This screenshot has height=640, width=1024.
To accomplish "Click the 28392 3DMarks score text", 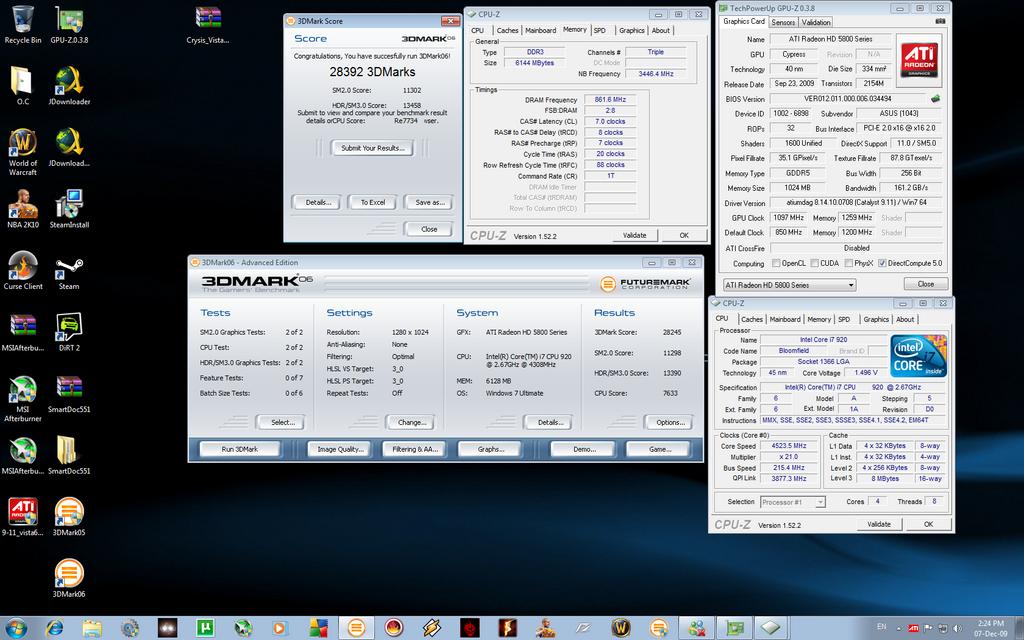I will (x=372, y=72).
